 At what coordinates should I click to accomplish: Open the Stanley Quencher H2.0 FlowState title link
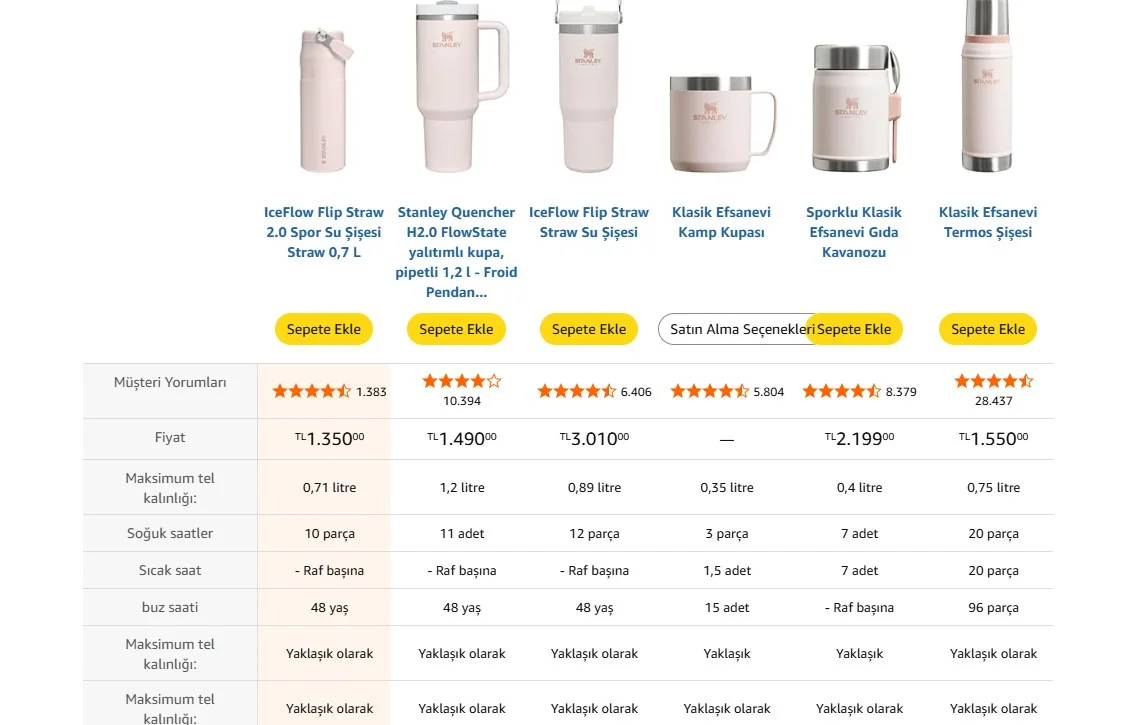456,252
